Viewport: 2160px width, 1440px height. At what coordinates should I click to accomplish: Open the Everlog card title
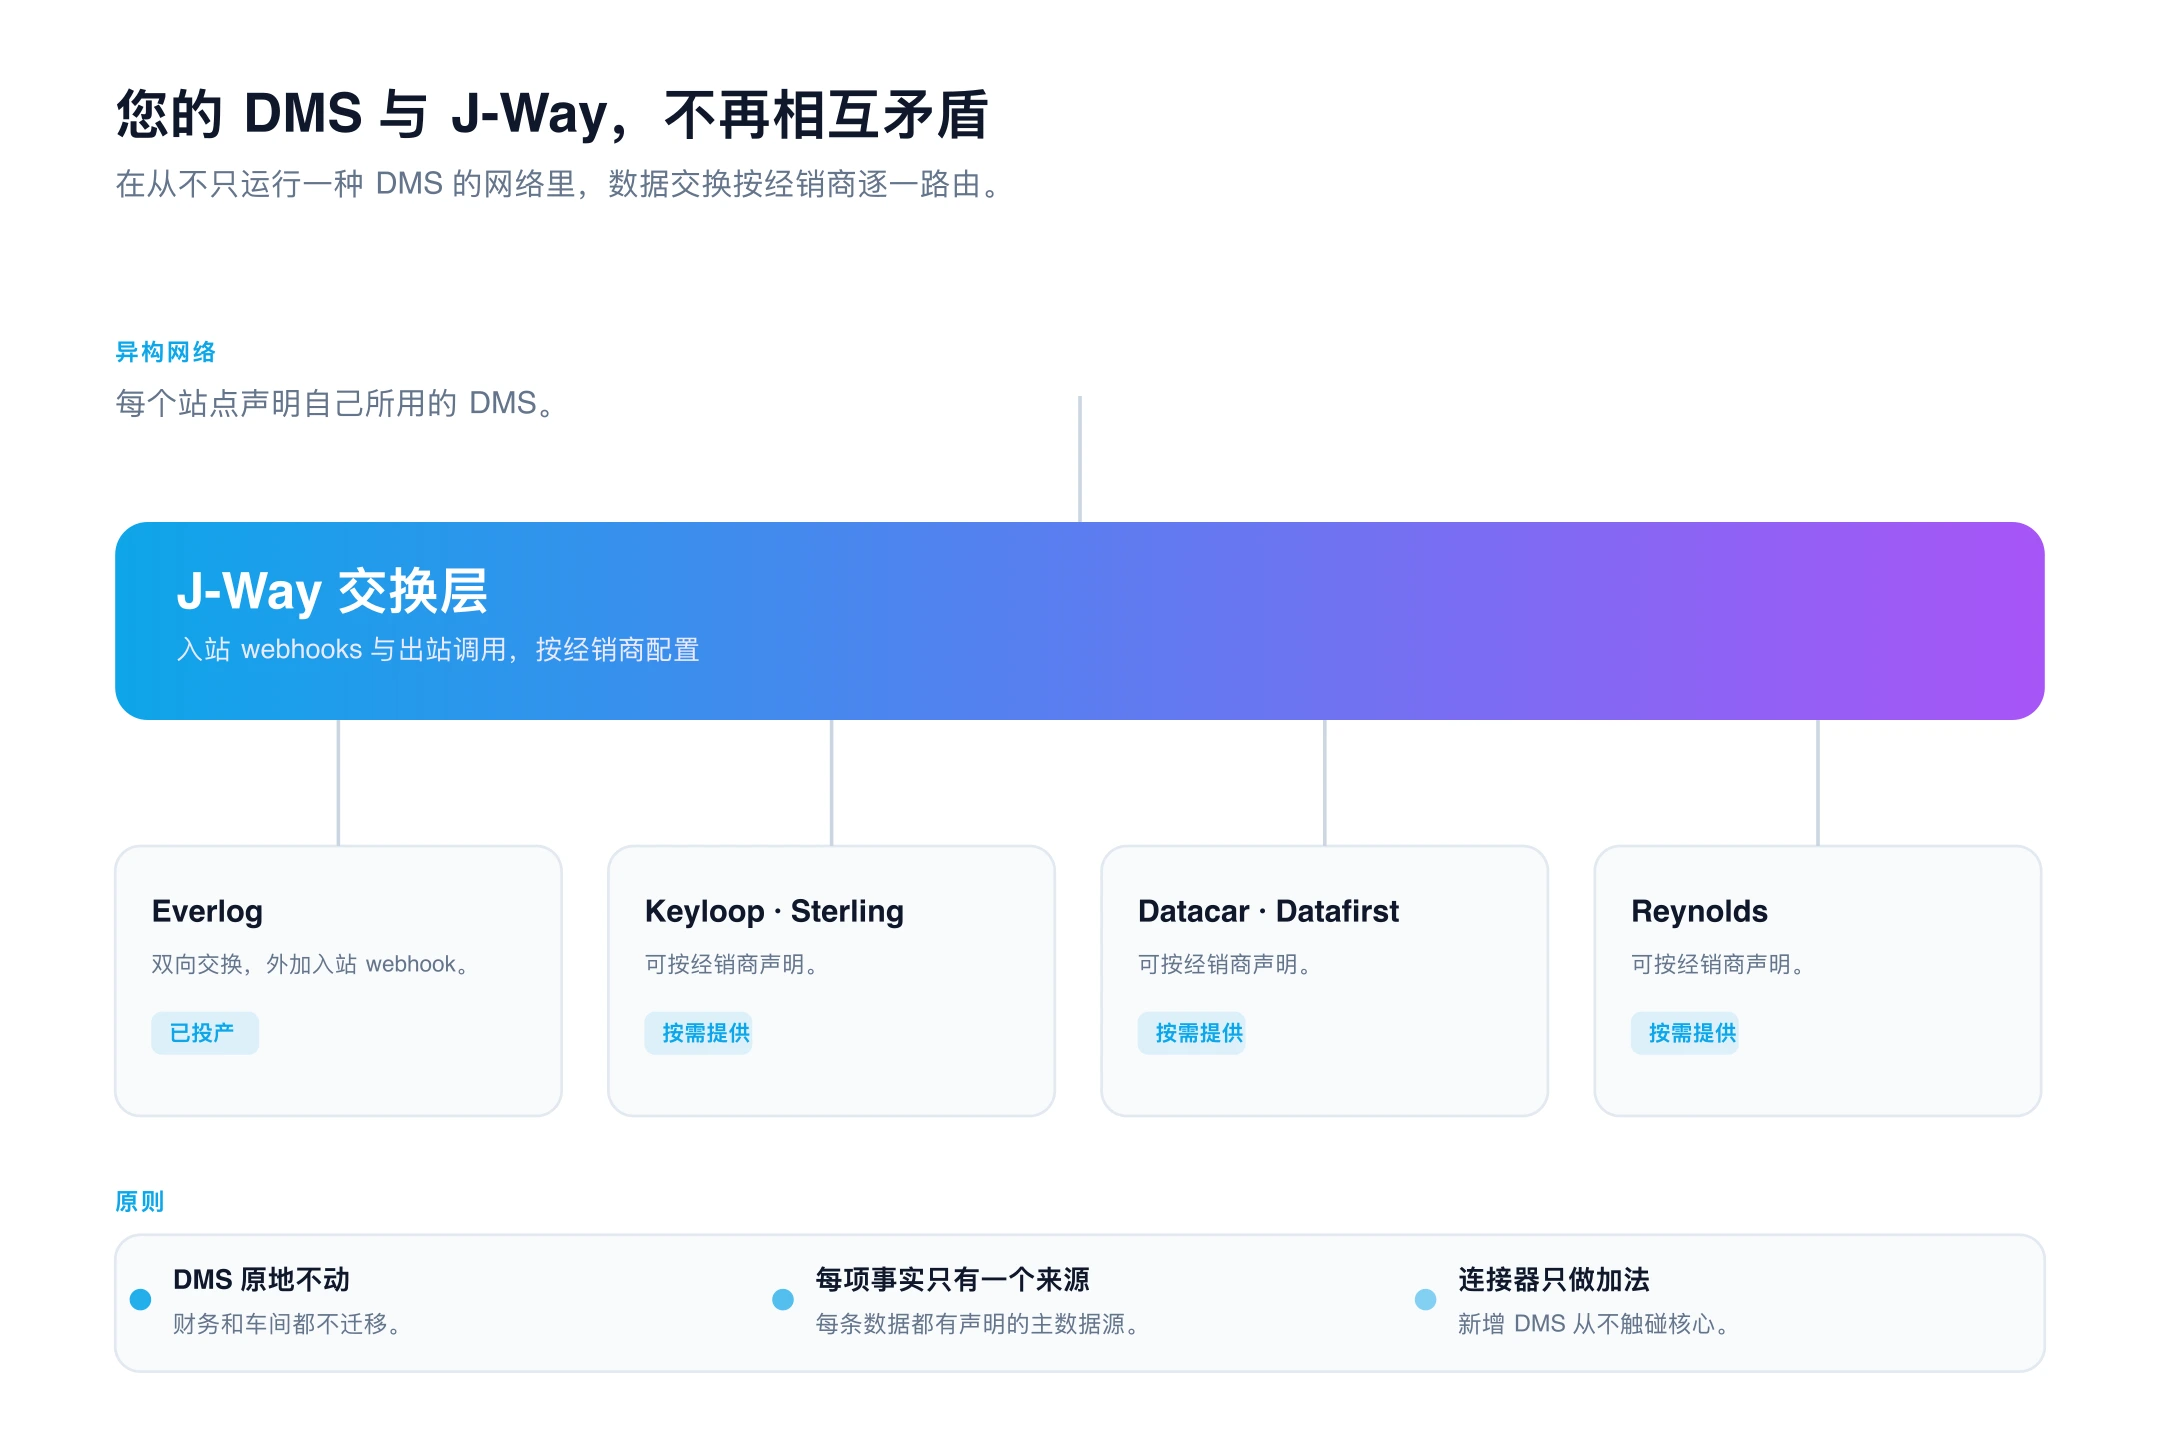click(207, 911)
